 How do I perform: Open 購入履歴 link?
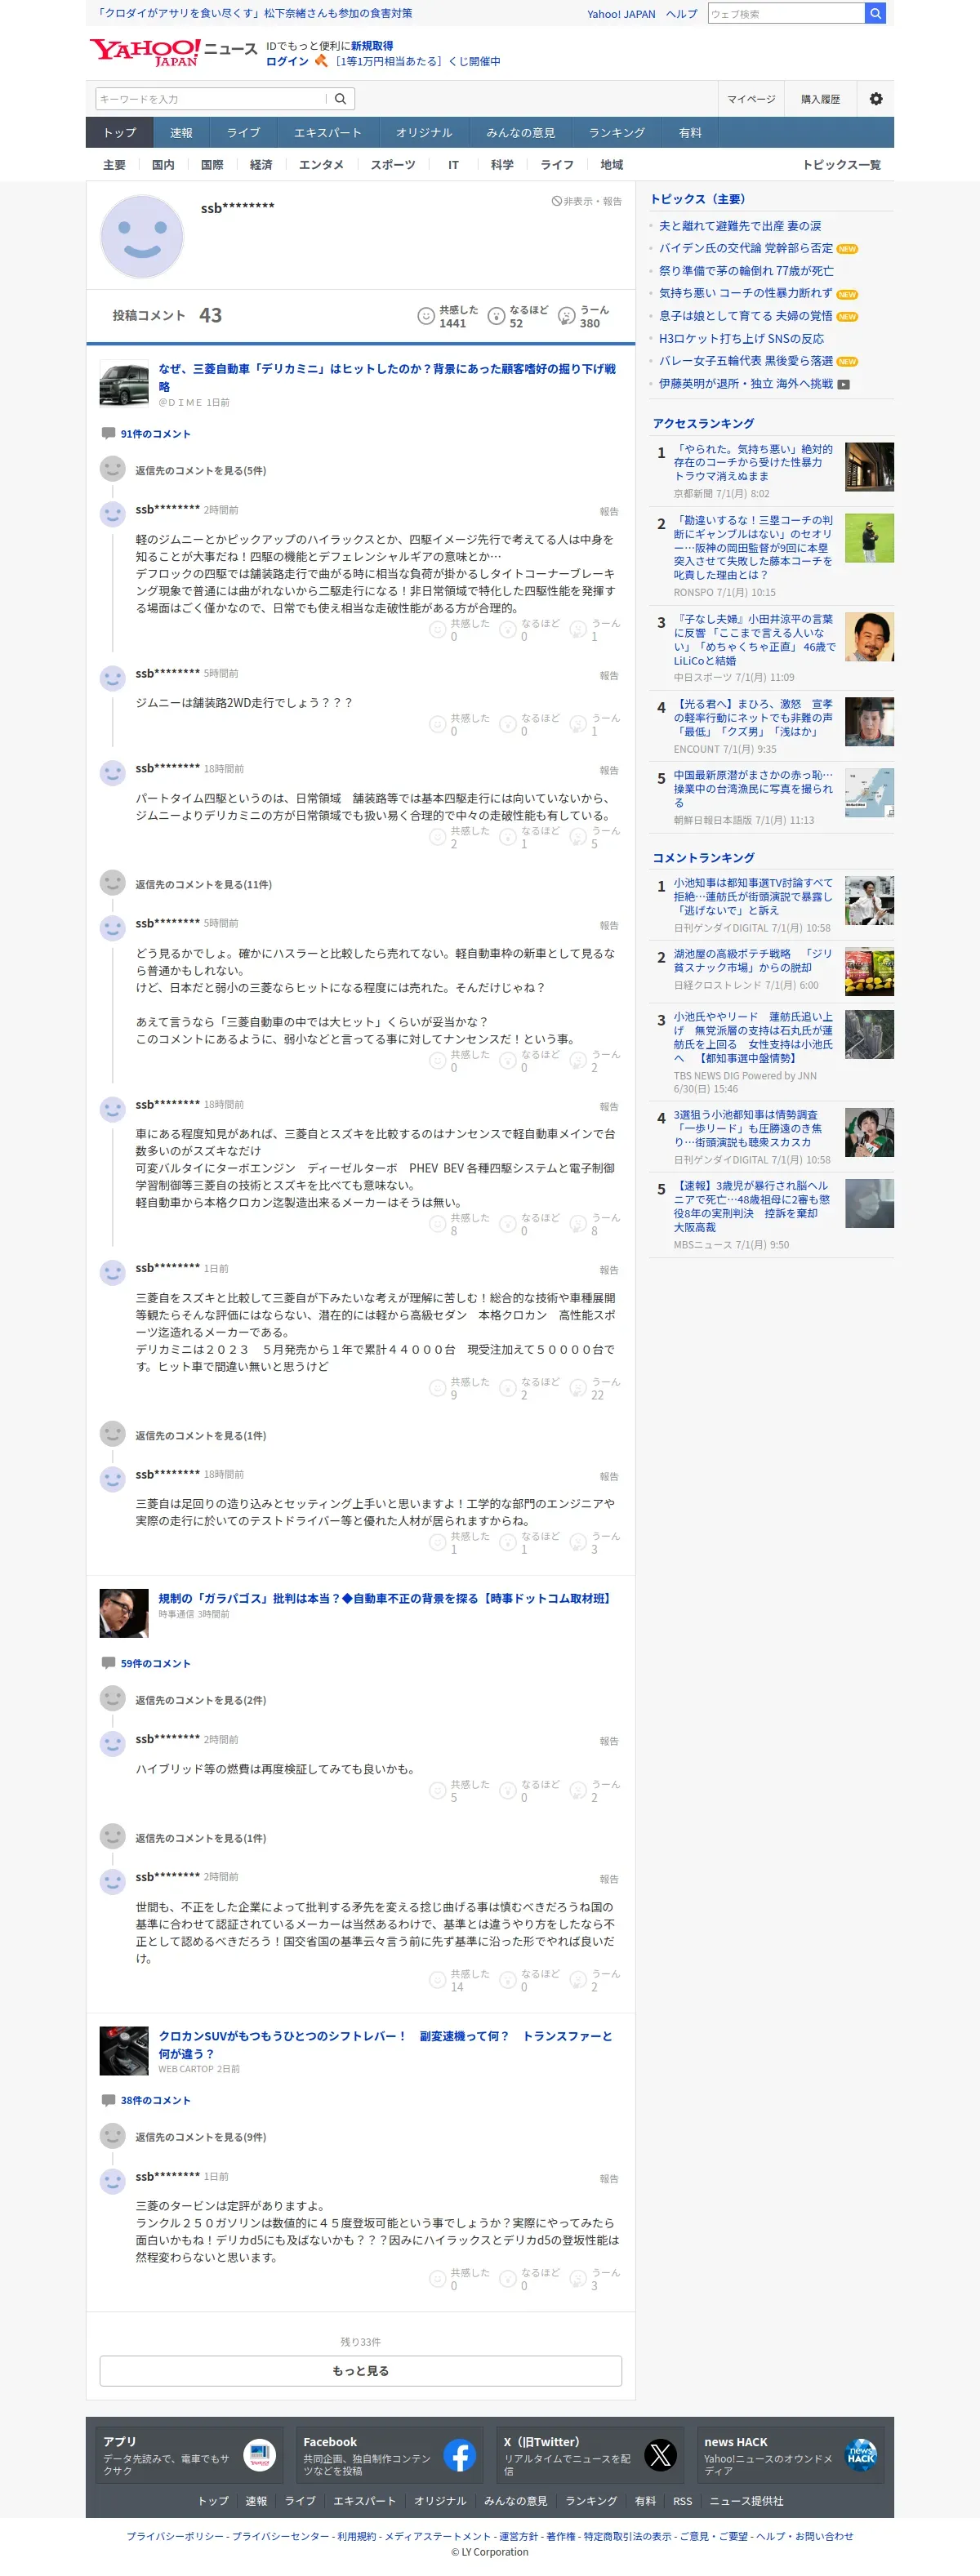[x=820, y=99]
